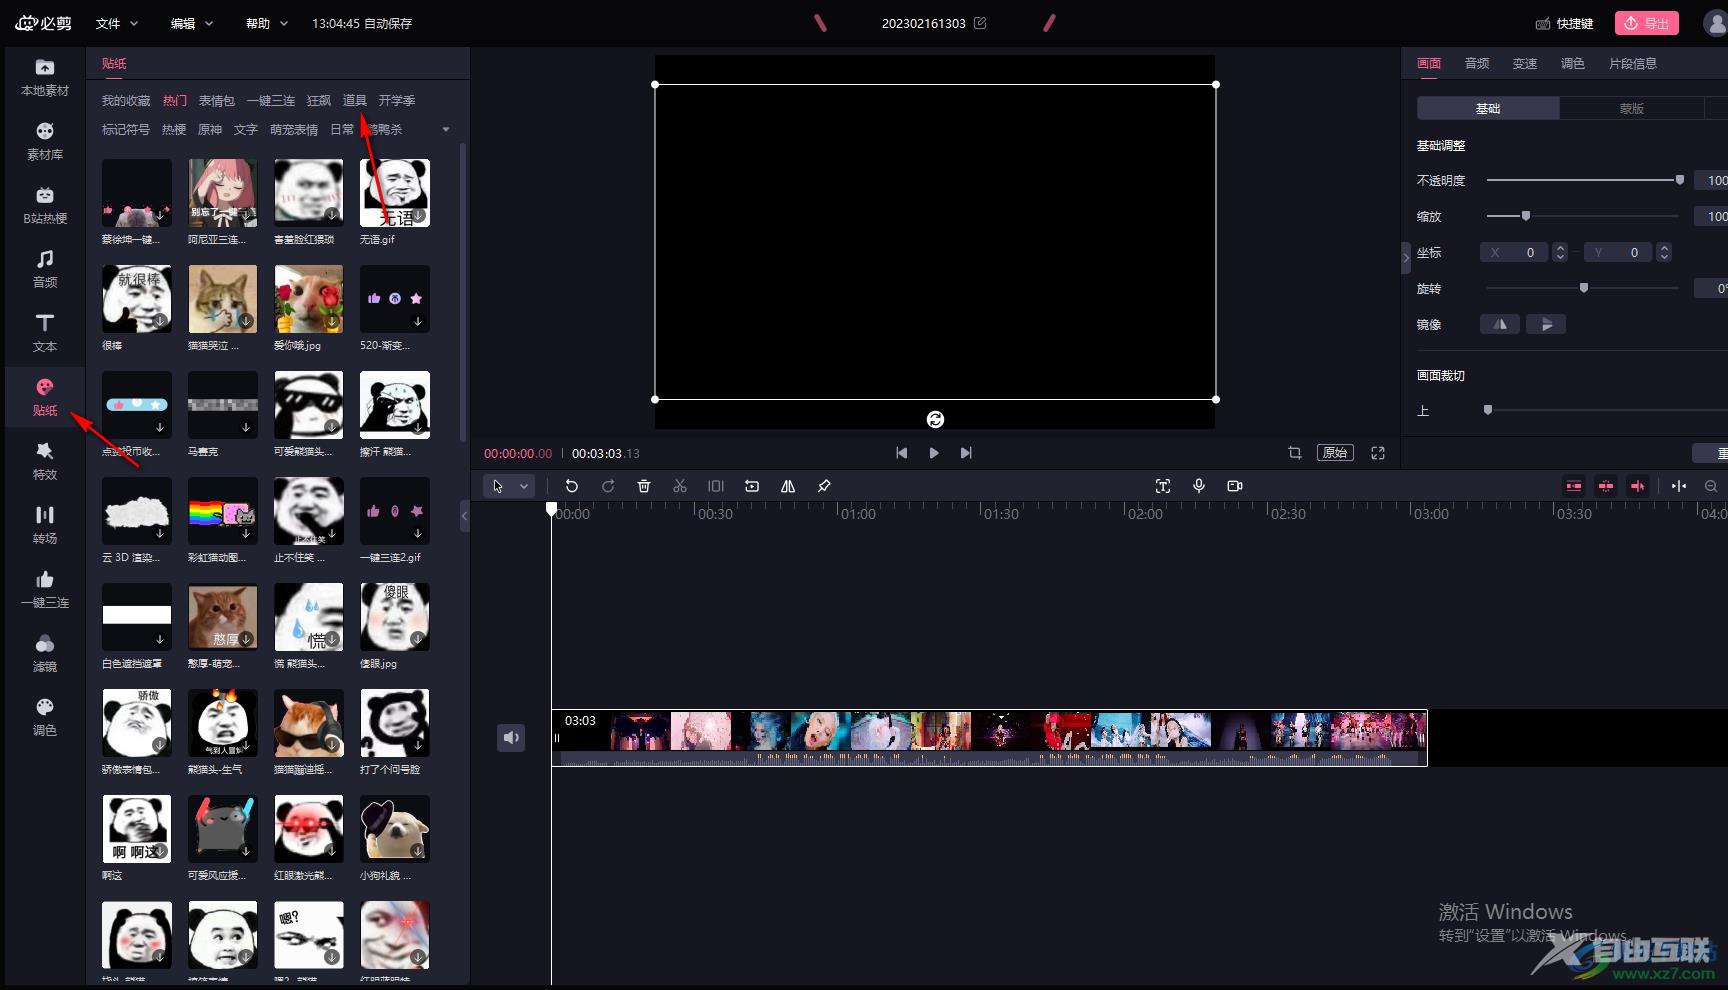Click the scissors split icon
Image resolution: width=1728 pixels, height=990 pixels.
[x=680, y=486]
